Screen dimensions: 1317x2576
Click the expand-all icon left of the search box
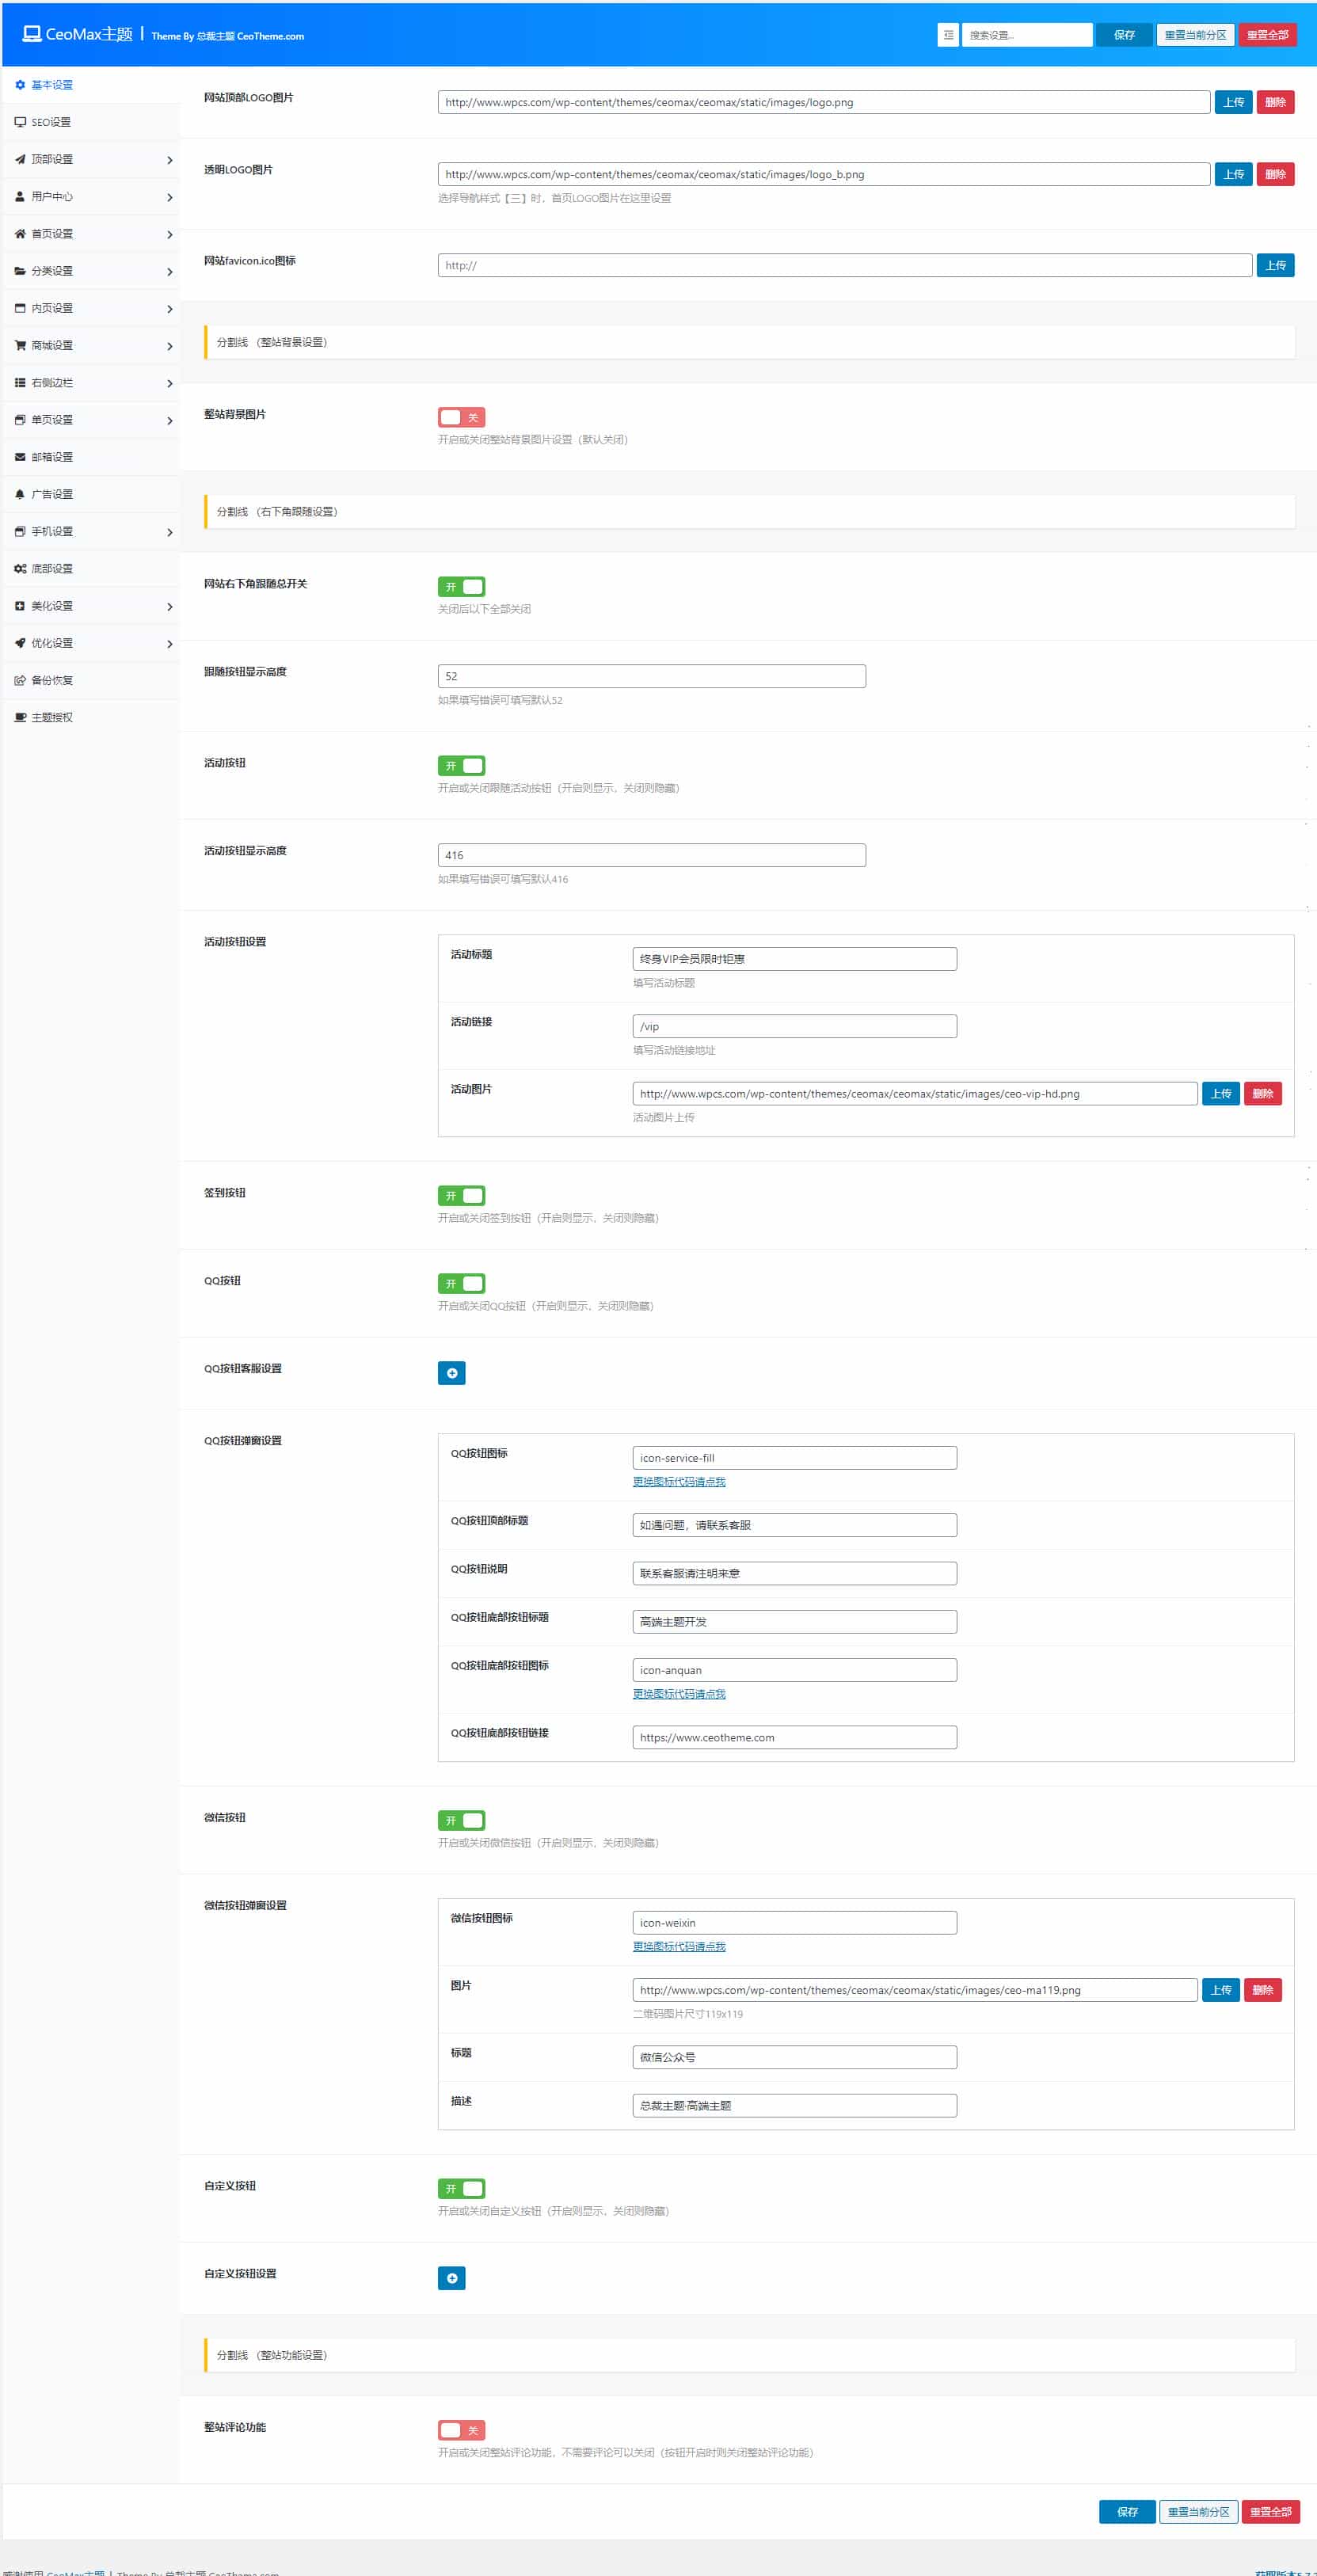(948, 35)
